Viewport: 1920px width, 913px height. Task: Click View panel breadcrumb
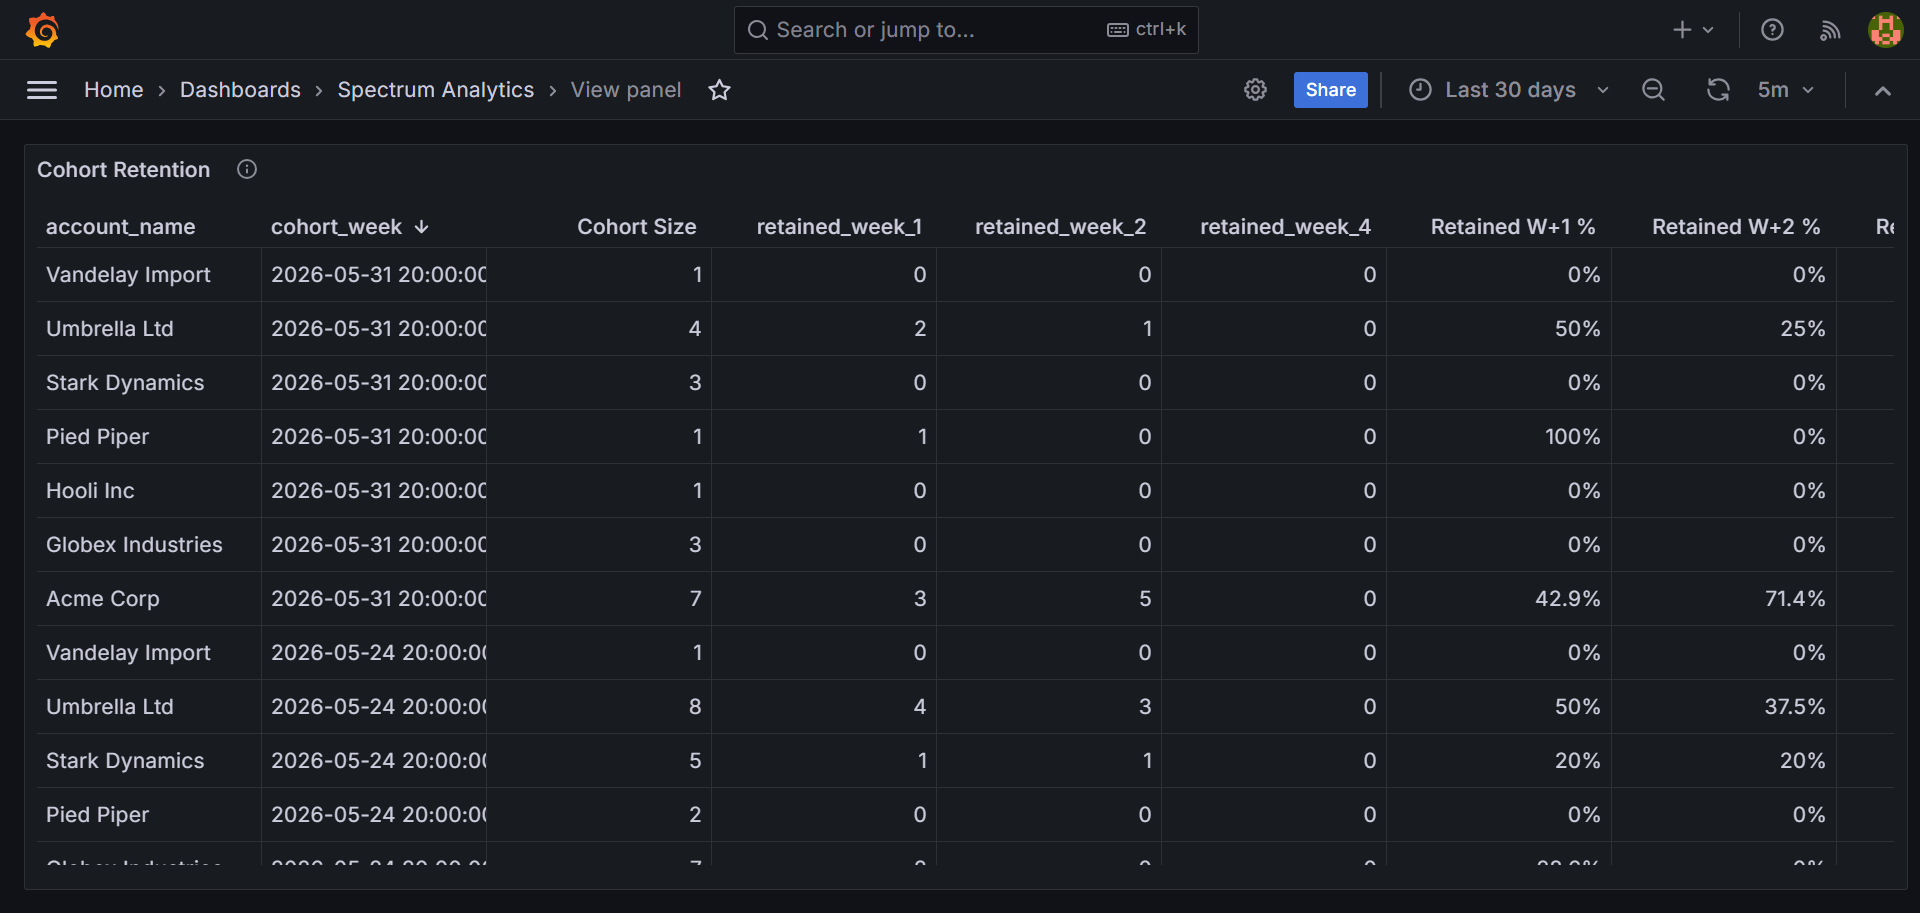626,90
